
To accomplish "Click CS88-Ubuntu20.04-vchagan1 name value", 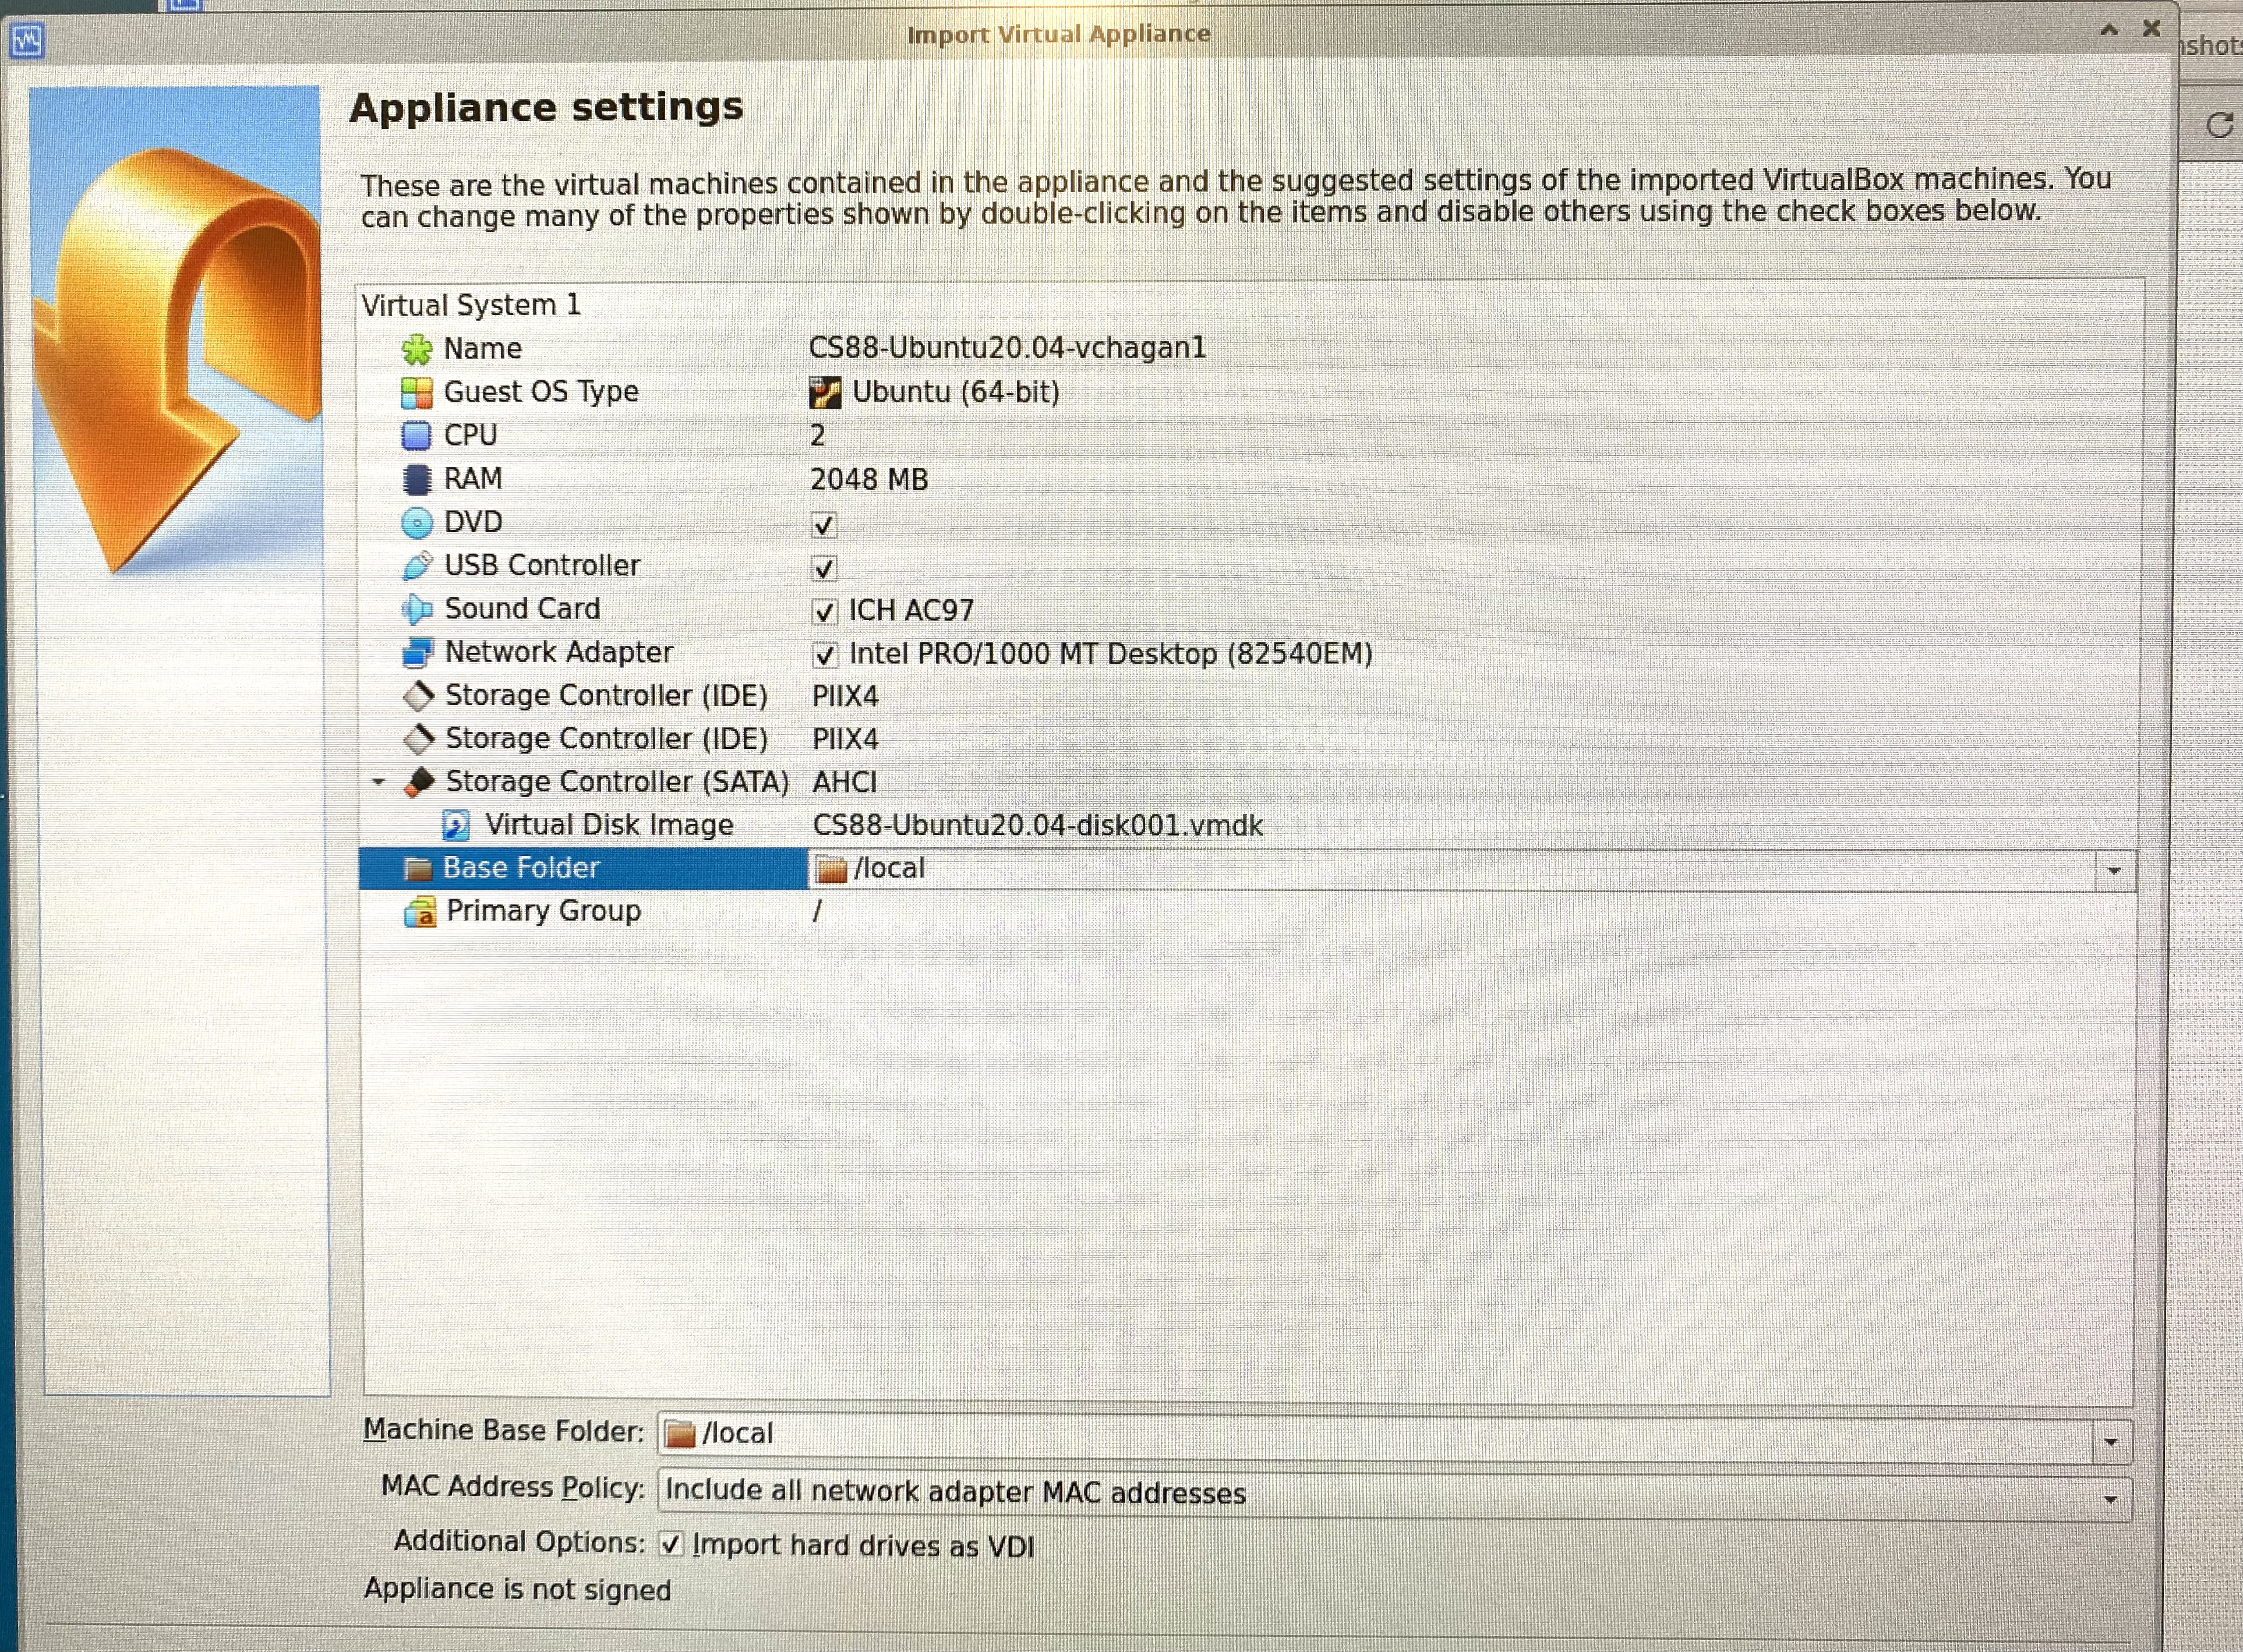I will point(1007,348).
